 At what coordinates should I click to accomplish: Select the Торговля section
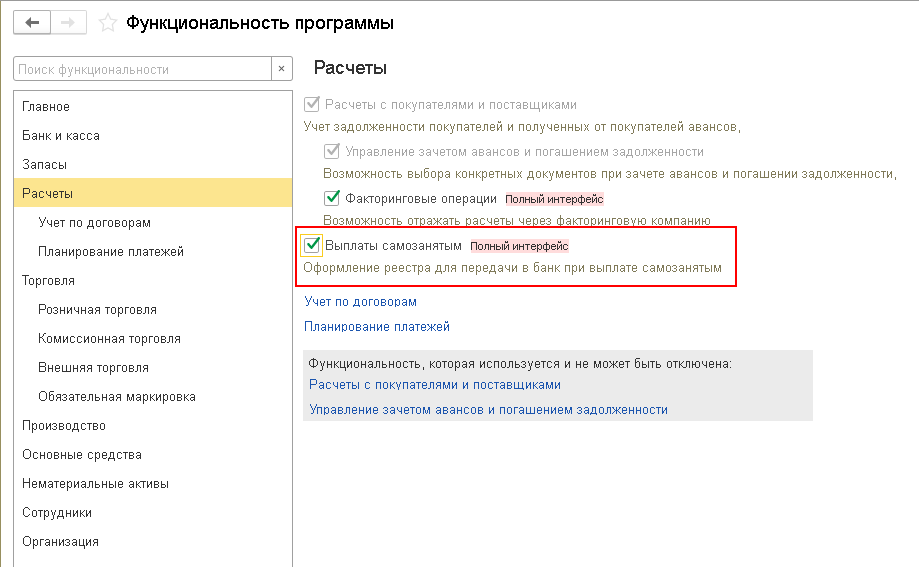click(48, 281)
